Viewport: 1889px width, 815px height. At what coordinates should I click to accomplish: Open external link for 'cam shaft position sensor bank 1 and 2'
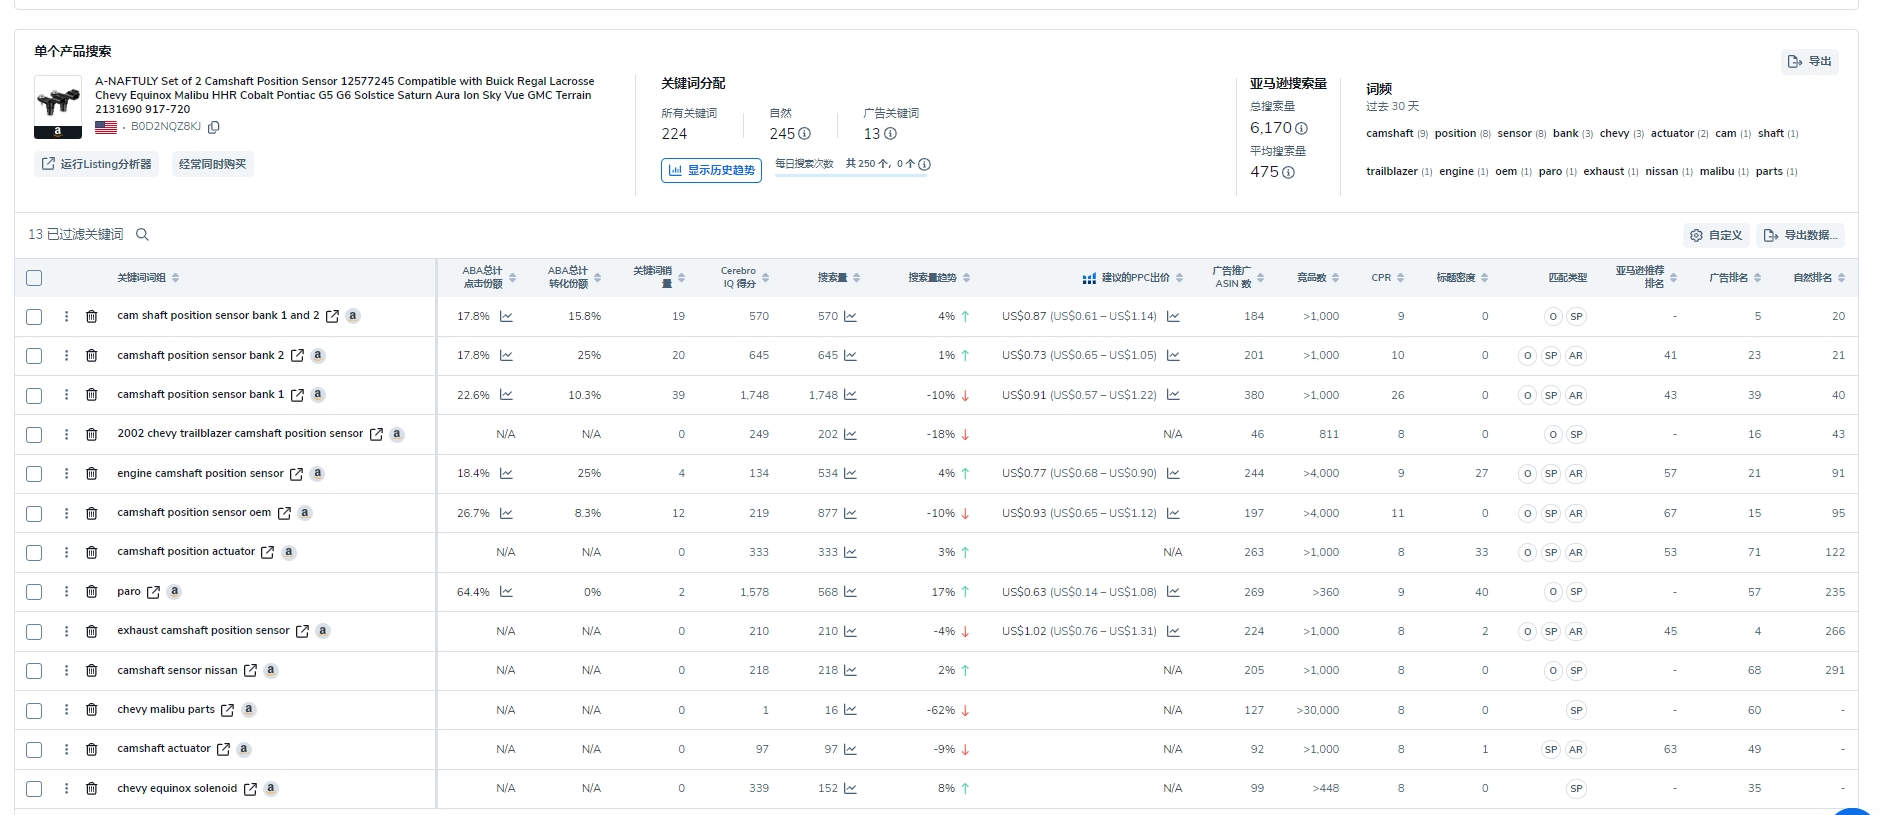[x=332, y=316]
